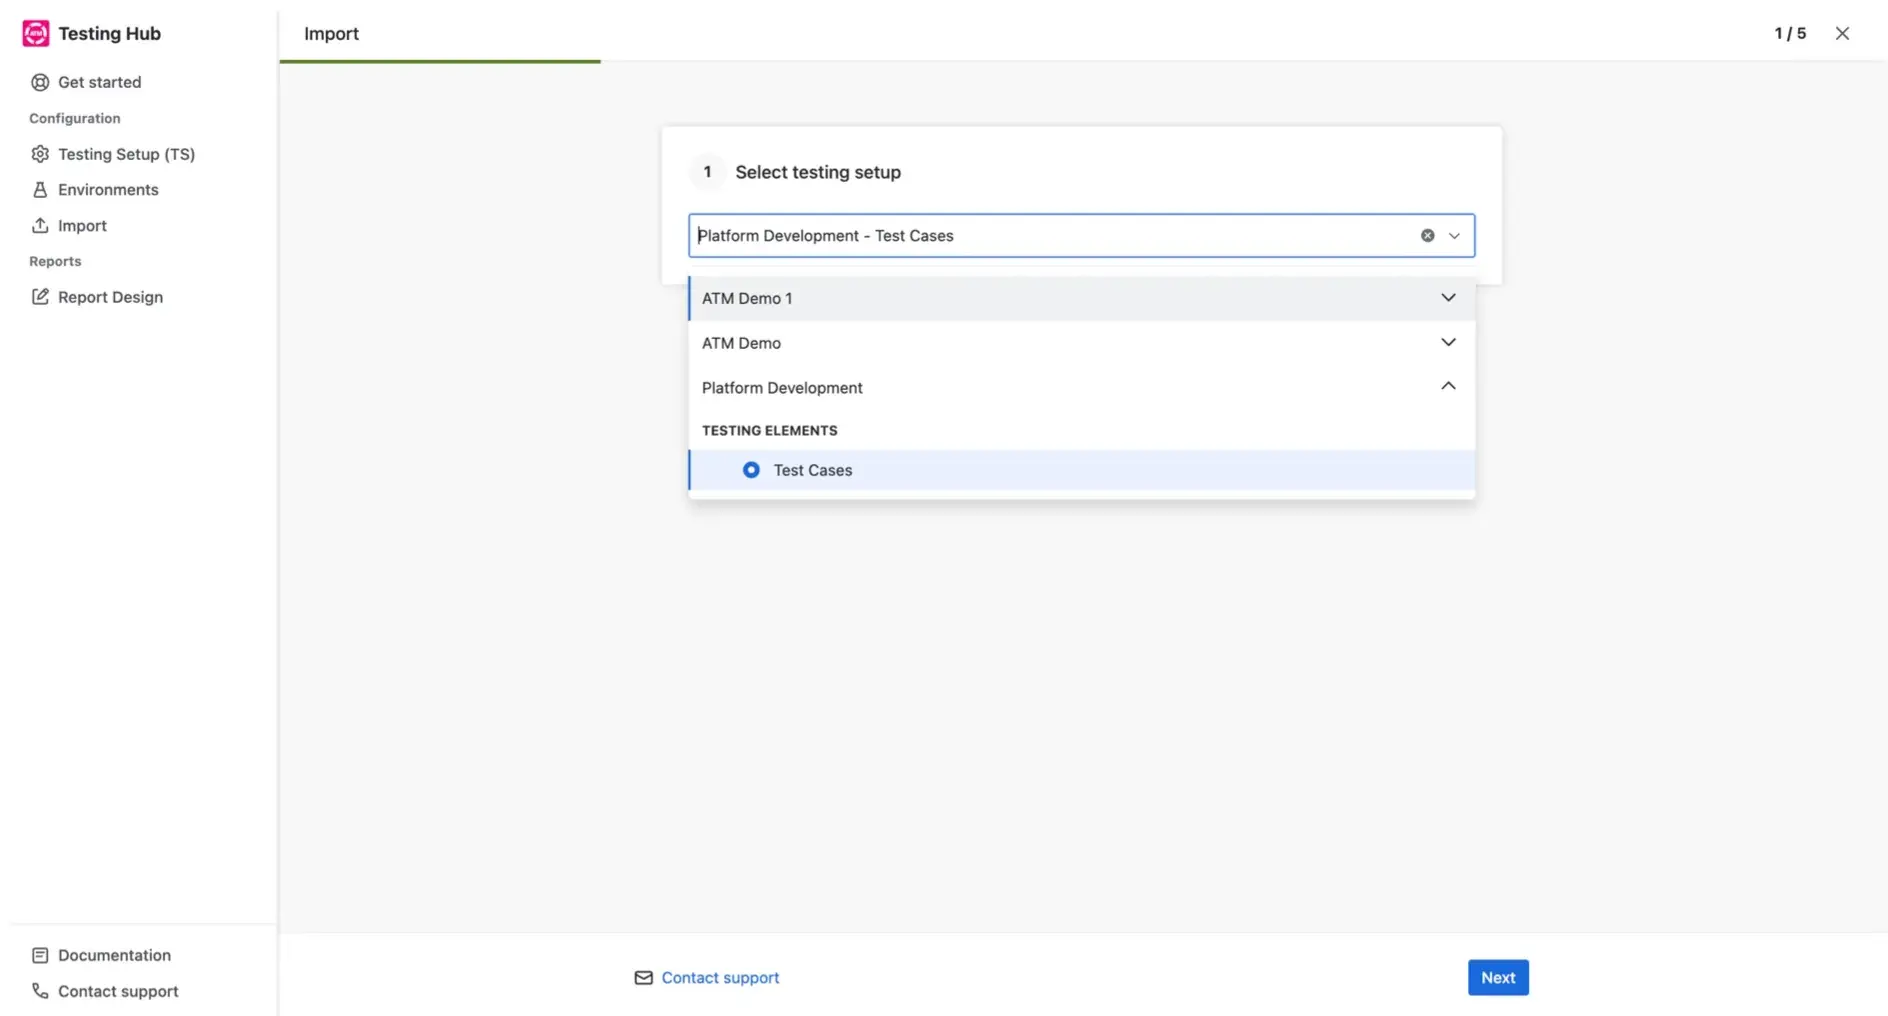
Task: Expand the ATM Demo entry
Action: coord(1447,342)
